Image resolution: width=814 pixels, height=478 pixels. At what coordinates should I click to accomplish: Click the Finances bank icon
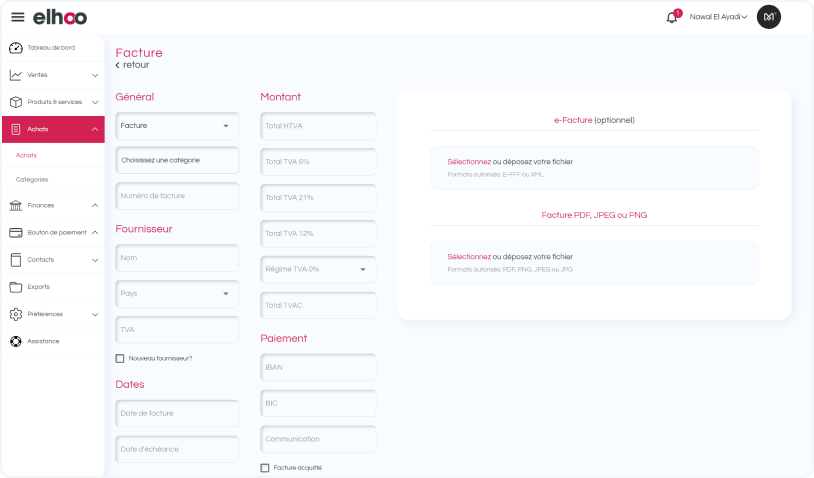click(x=16, y=205)
